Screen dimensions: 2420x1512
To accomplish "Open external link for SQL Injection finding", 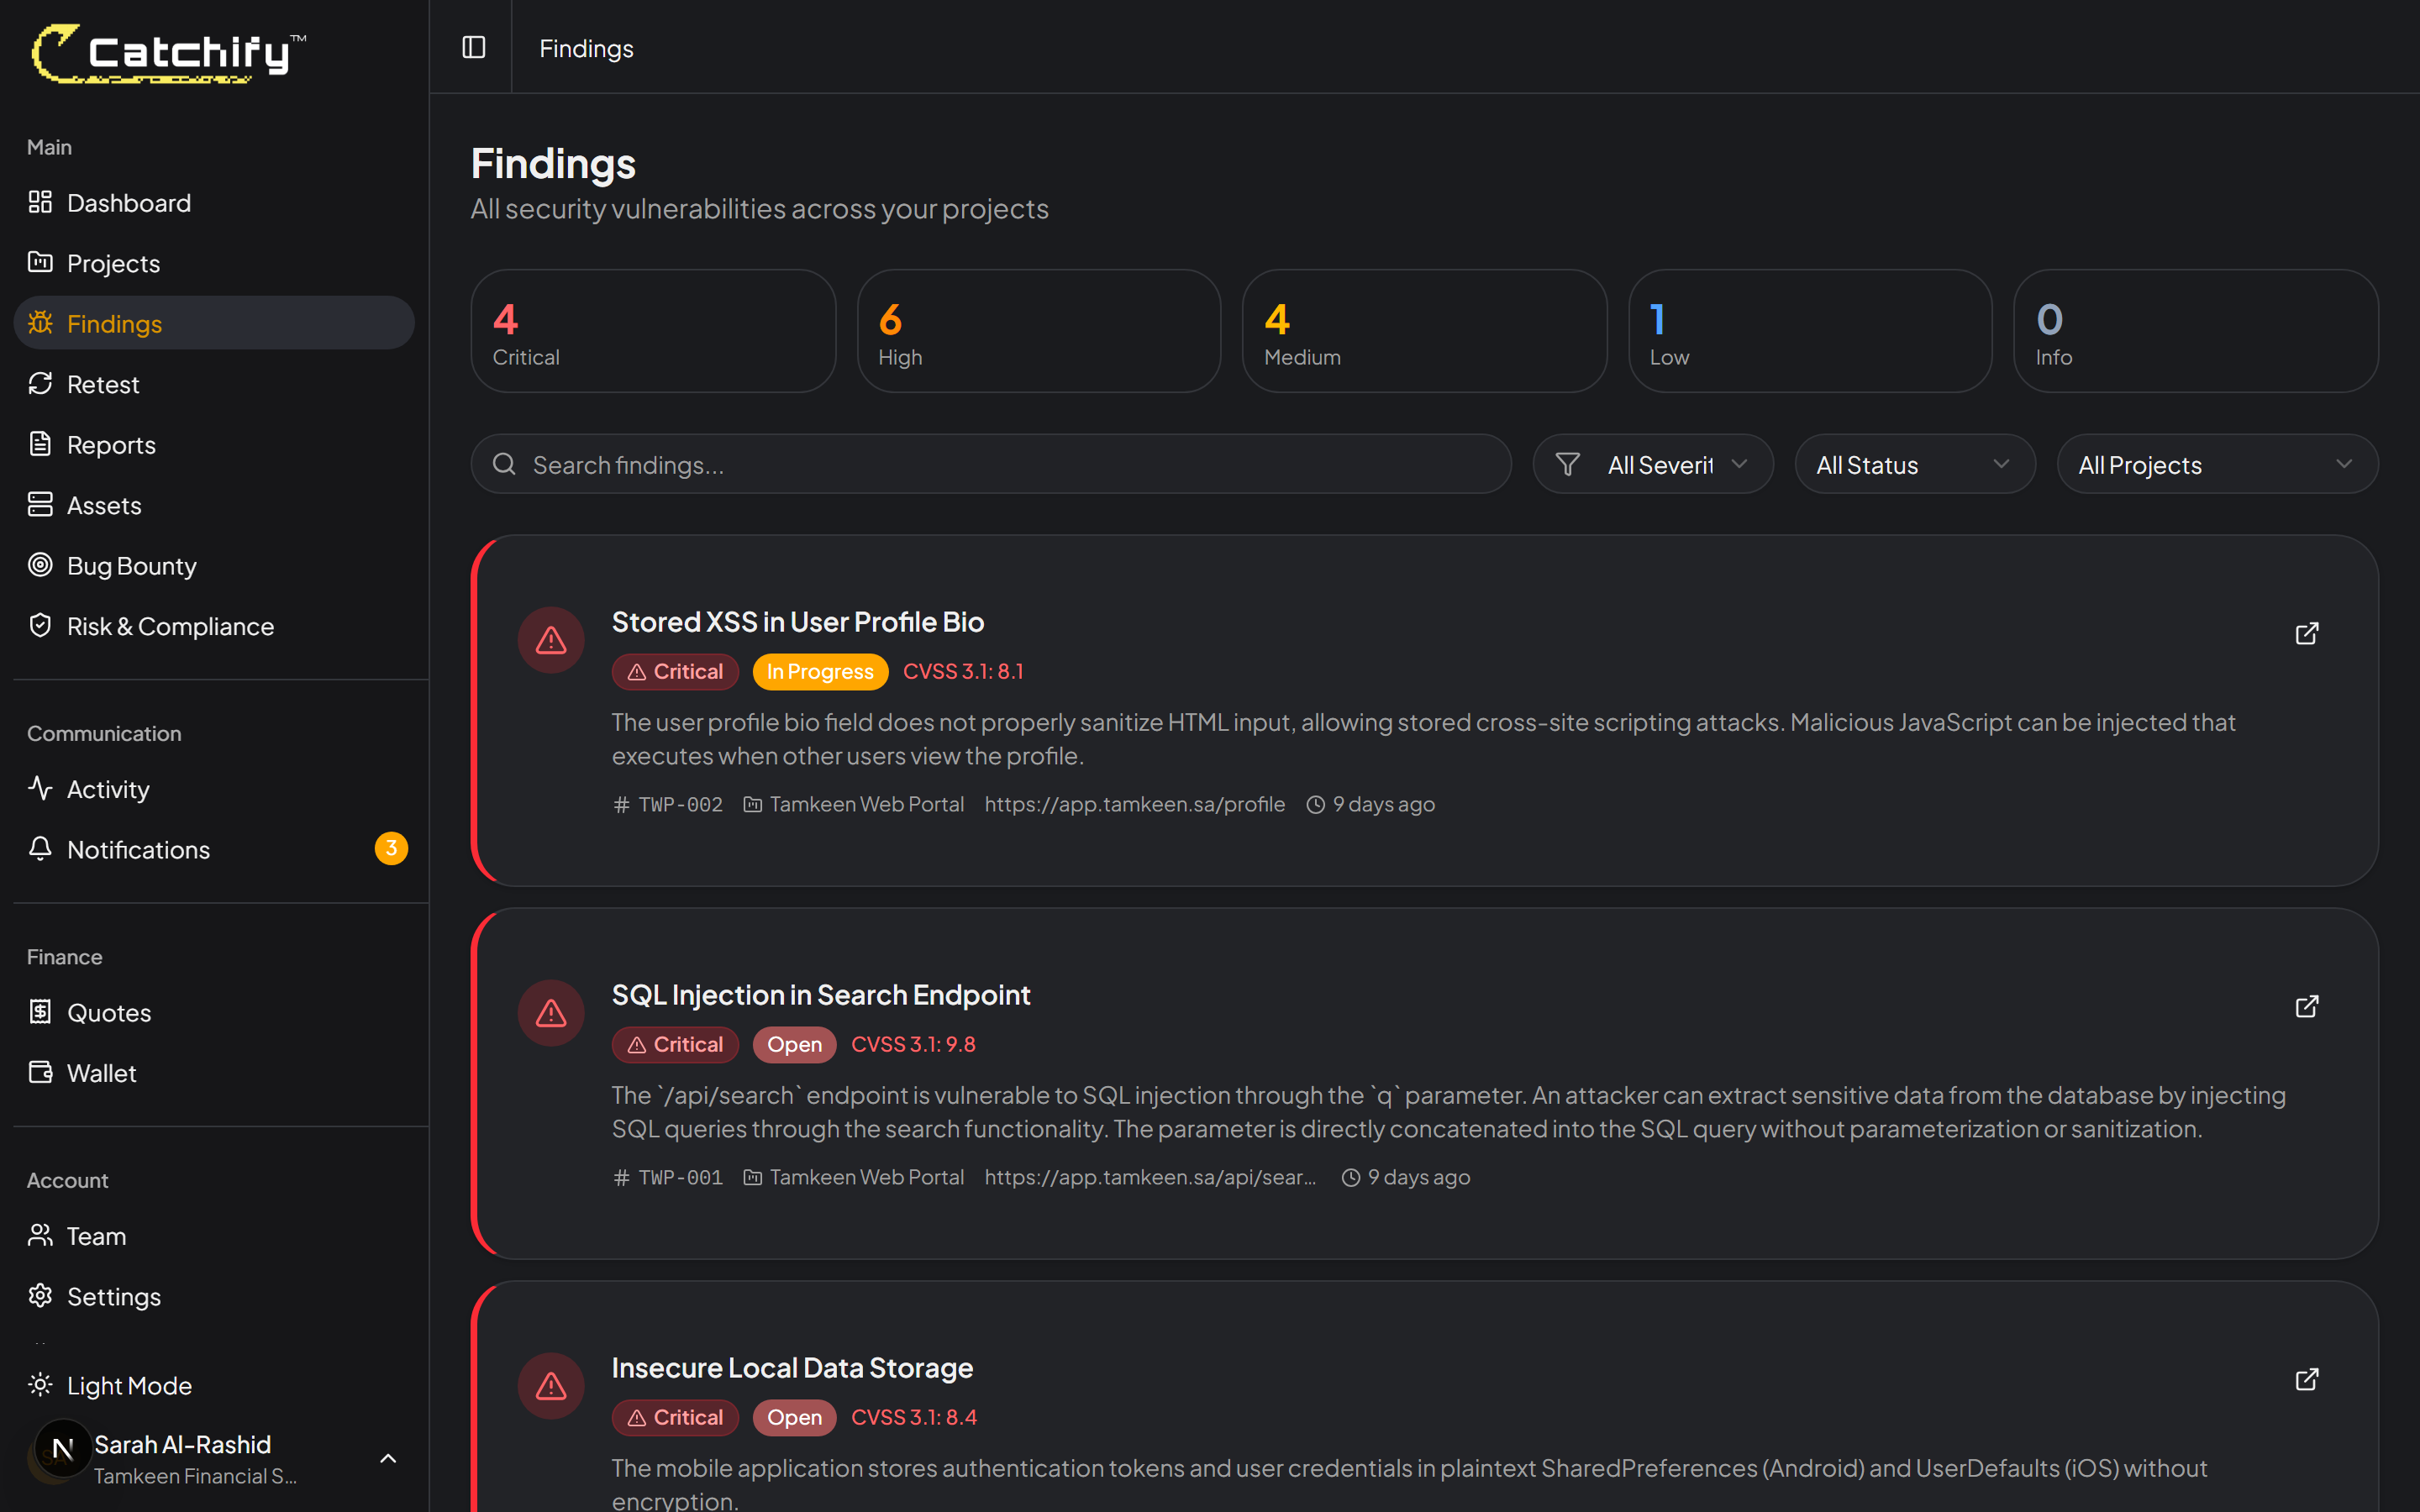I will tap(2306, 1007).
